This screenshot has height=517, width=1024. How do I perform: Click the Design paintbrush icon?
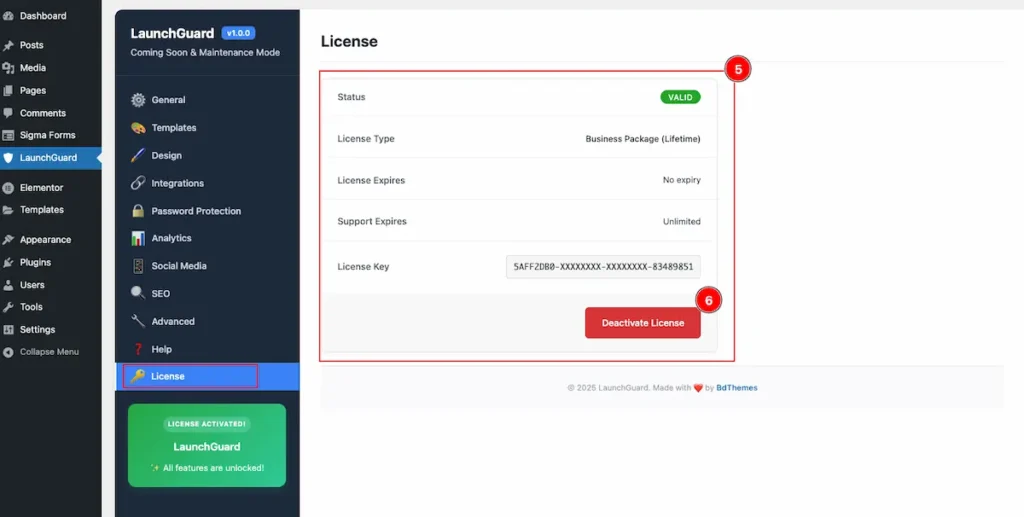click(x=138, y=155)
